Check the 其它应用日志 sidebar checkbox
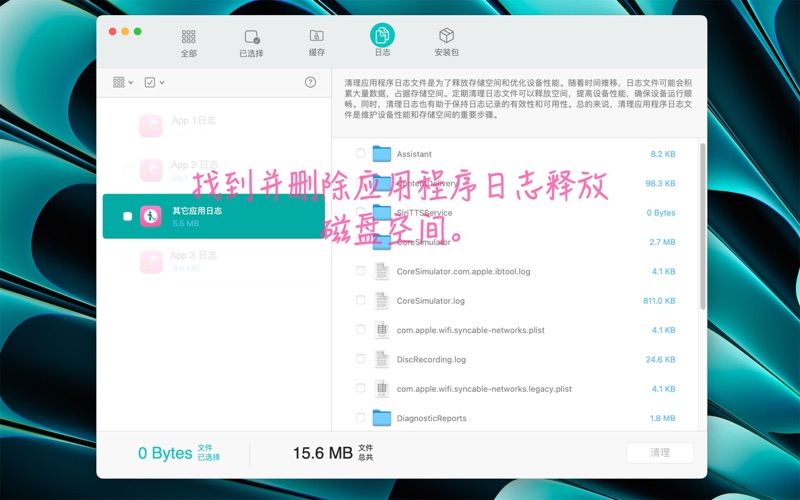Image resolution: width=800 pixels, height=500 pixels. 127,216
